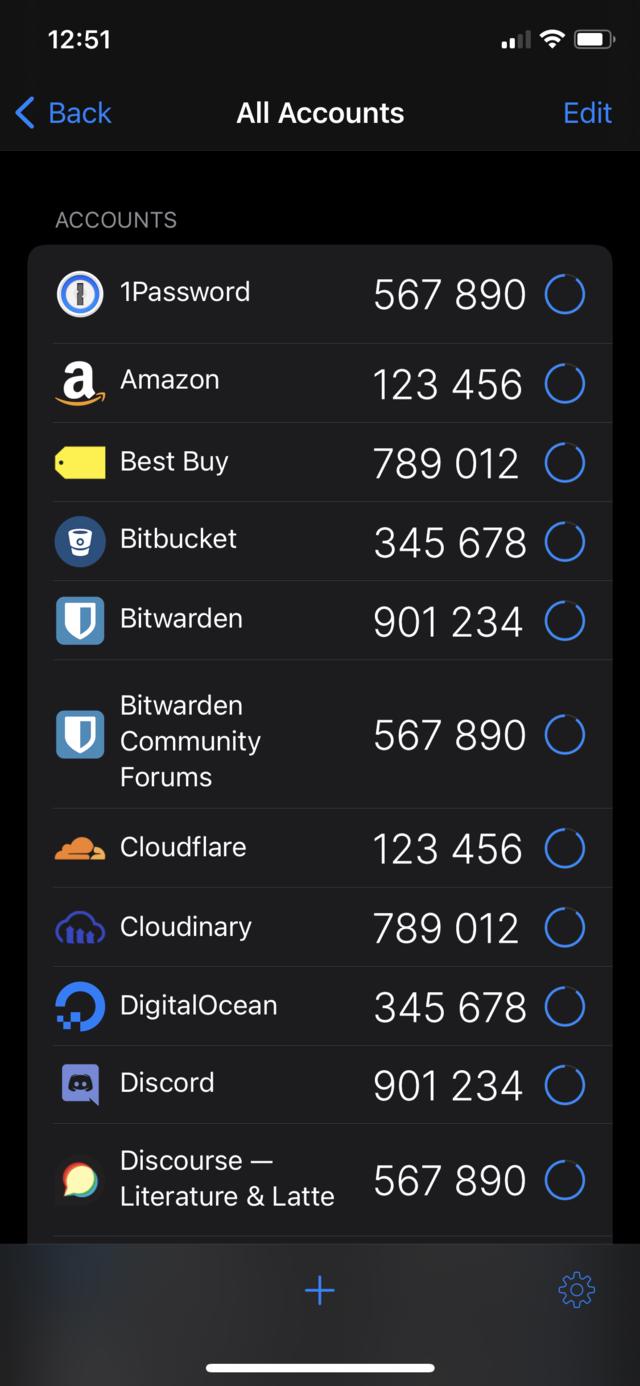Add a new account with plus button
The image size is (640, 1386).
point(319,1290)
